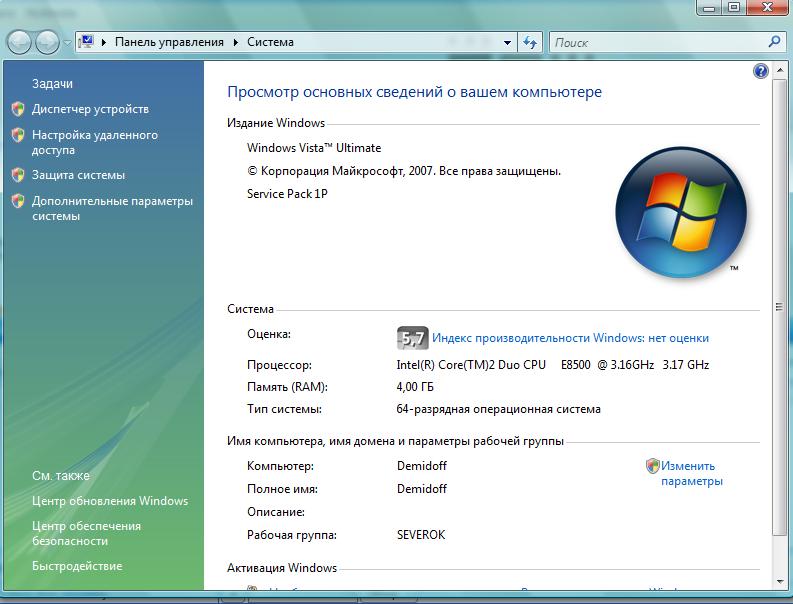
Task: Click the Windows Vista logo orb
Action: 681,212
